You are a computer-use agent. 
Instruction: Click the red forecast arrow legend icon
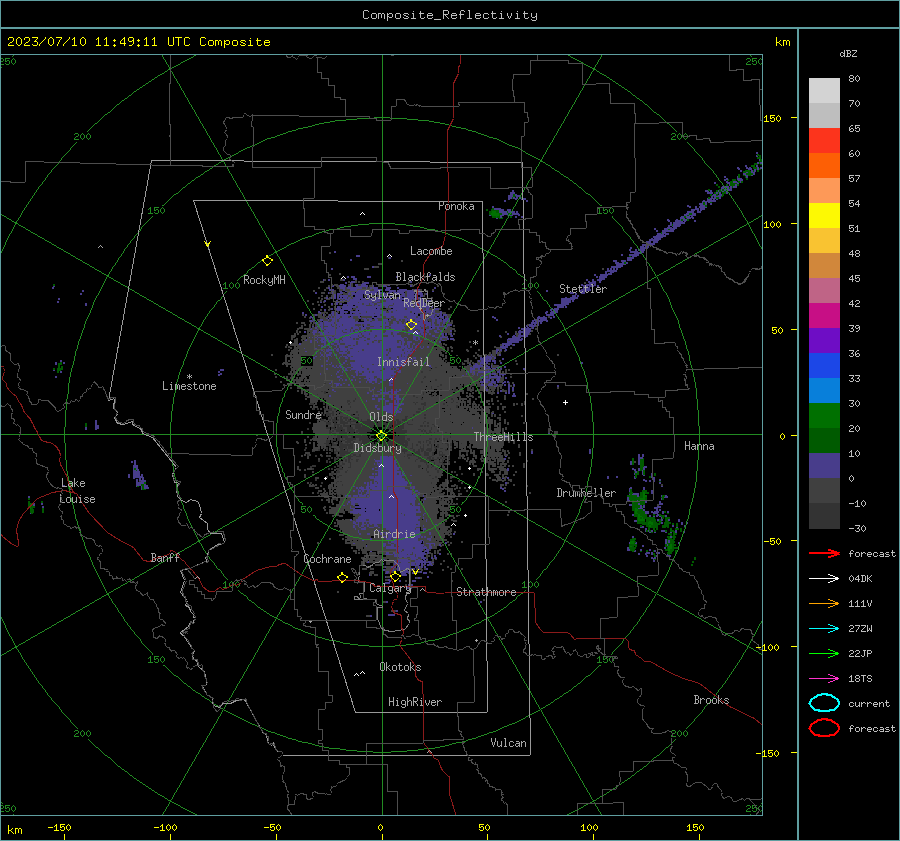click(824, 553)
